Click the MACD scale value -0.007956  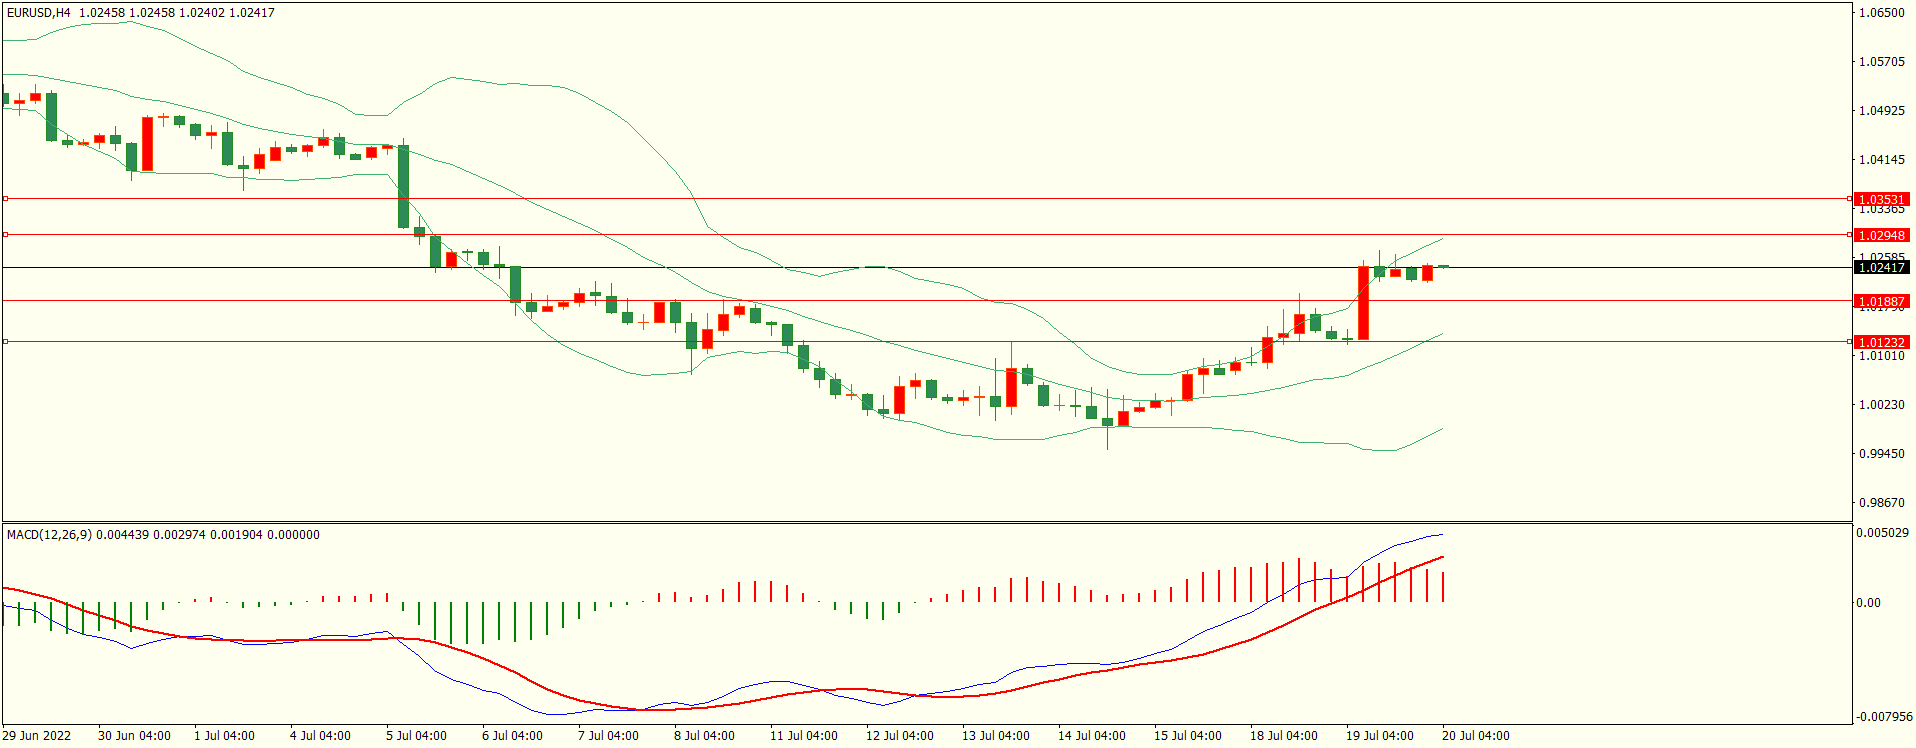tap(1883, 717)
